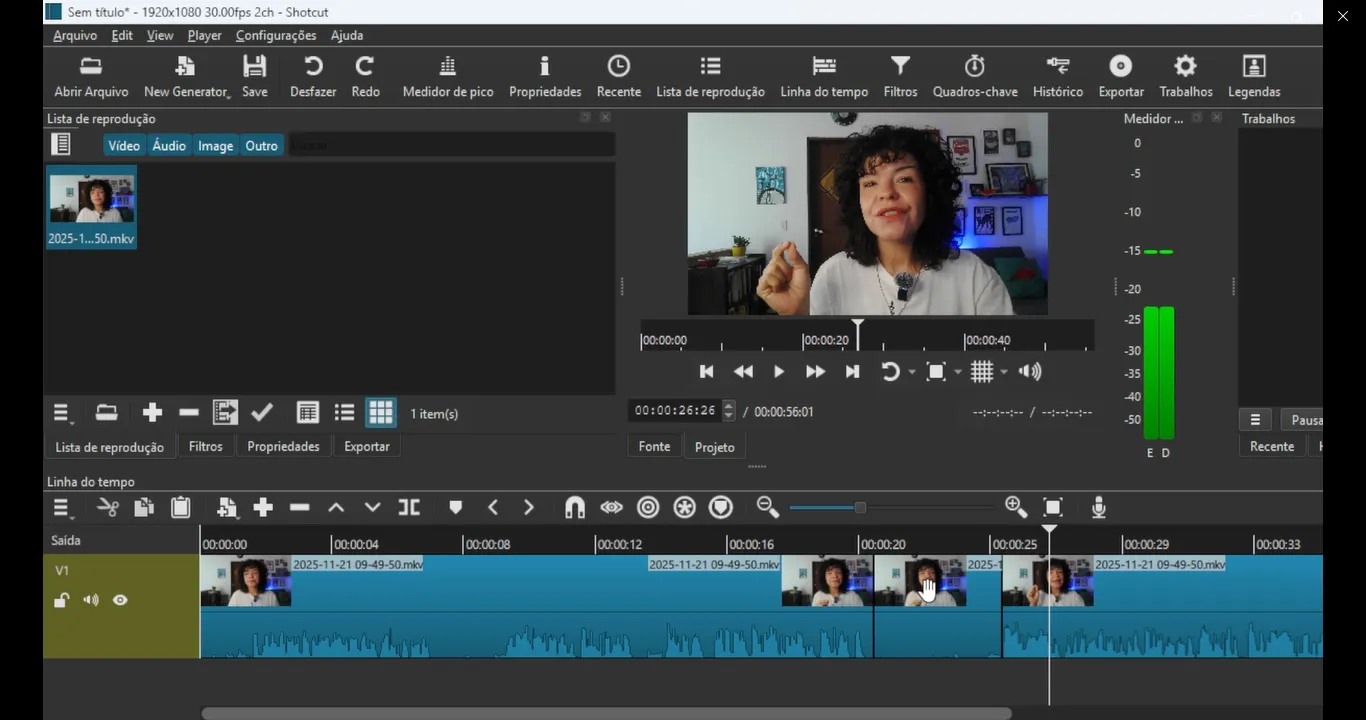The height and width of the screenshot is (720, 1366).
Task: Open the Exportar toolbar icon
Action: click(x=1120, y=75)
